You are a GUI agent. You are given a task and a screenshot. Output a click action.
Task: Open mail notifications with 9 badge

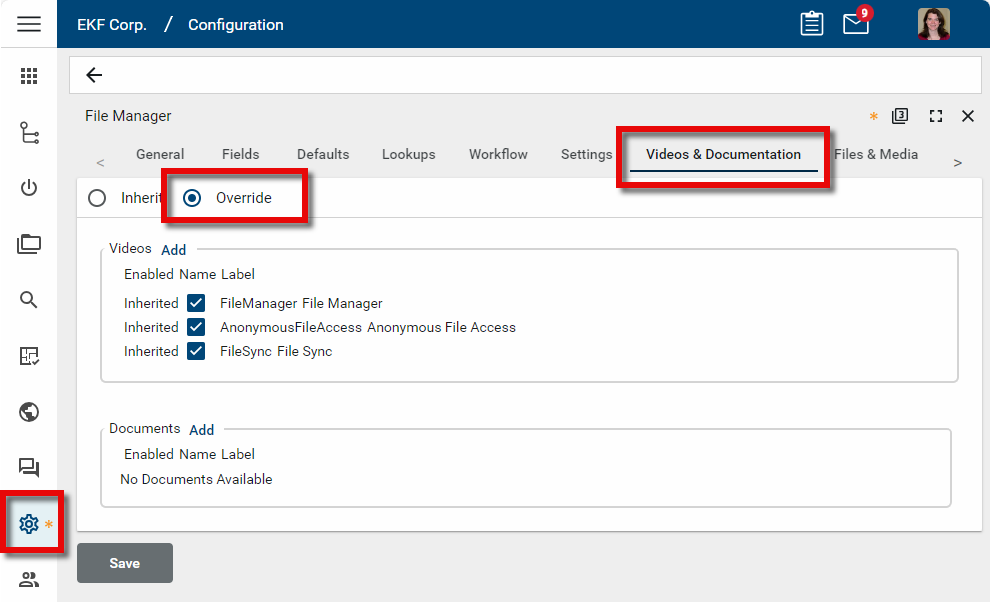click(856, 24)
